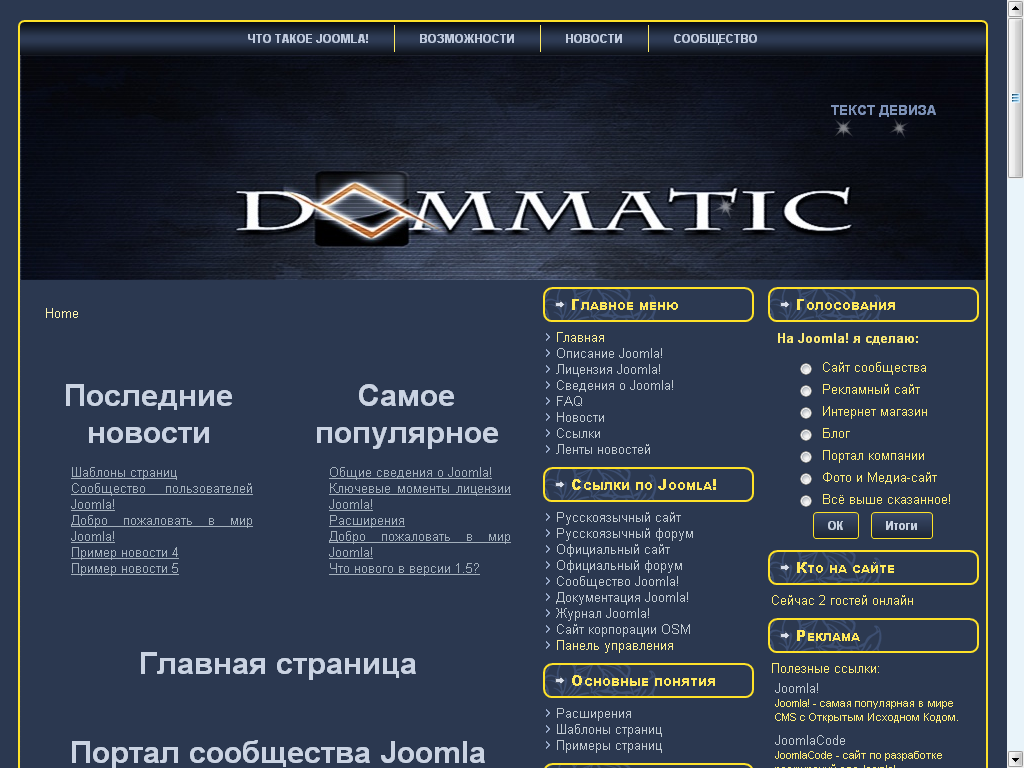
Task: Click the arrow icon on Голосования panel header
Action: pos(786,304)
